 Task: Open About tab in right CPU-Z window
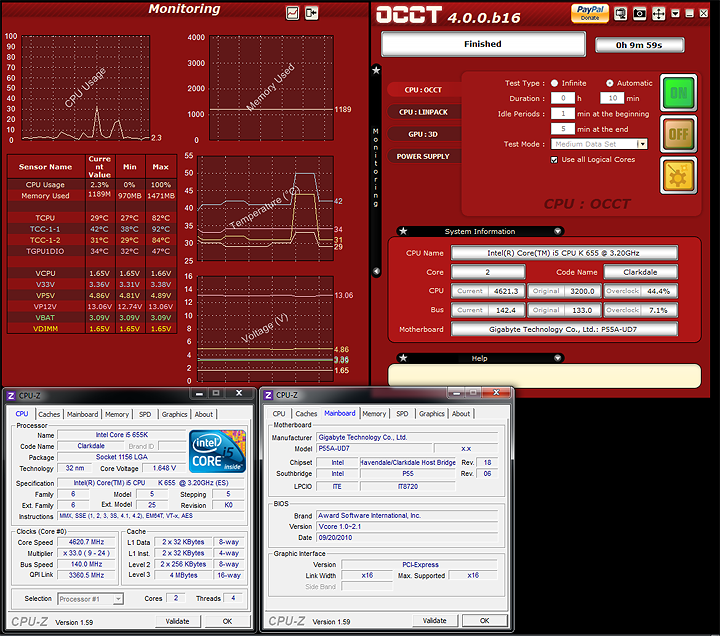click(461, 414)
